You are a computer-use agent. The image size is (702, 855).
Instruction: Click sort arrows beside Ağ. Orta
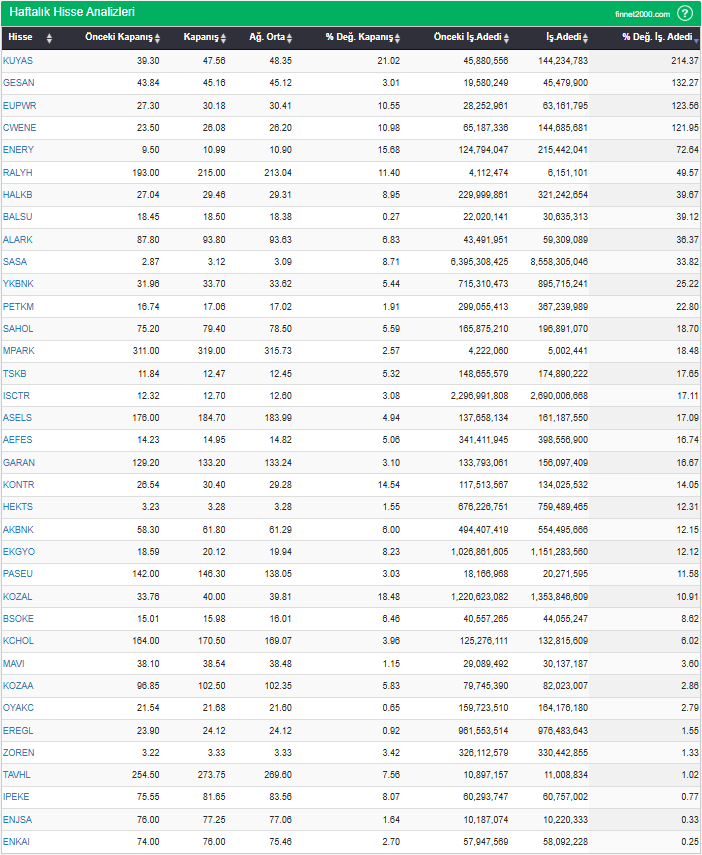coord(289,38)
